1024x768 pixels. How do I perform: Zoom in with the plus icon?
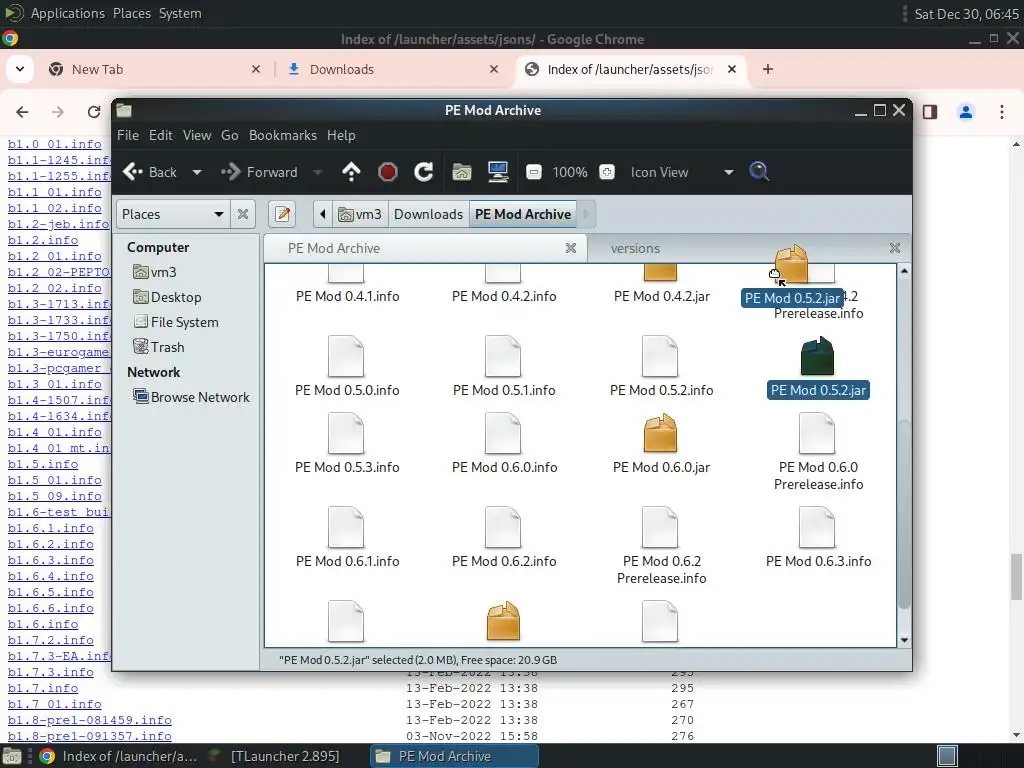click(x=607, y=172)
